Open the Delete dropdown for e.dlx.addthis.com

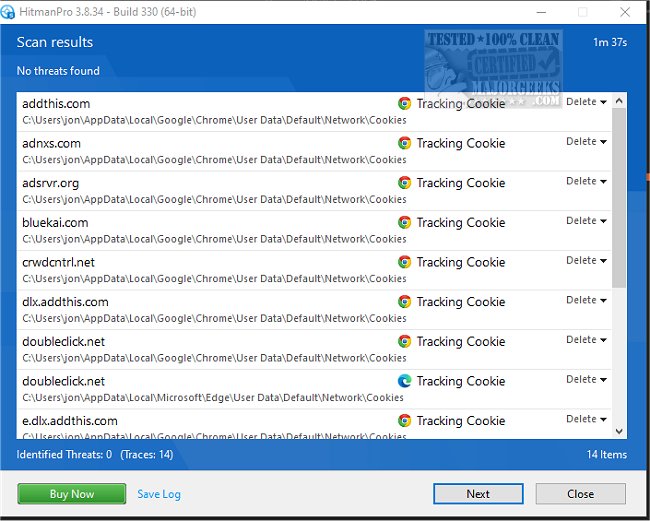coord(586,419)
